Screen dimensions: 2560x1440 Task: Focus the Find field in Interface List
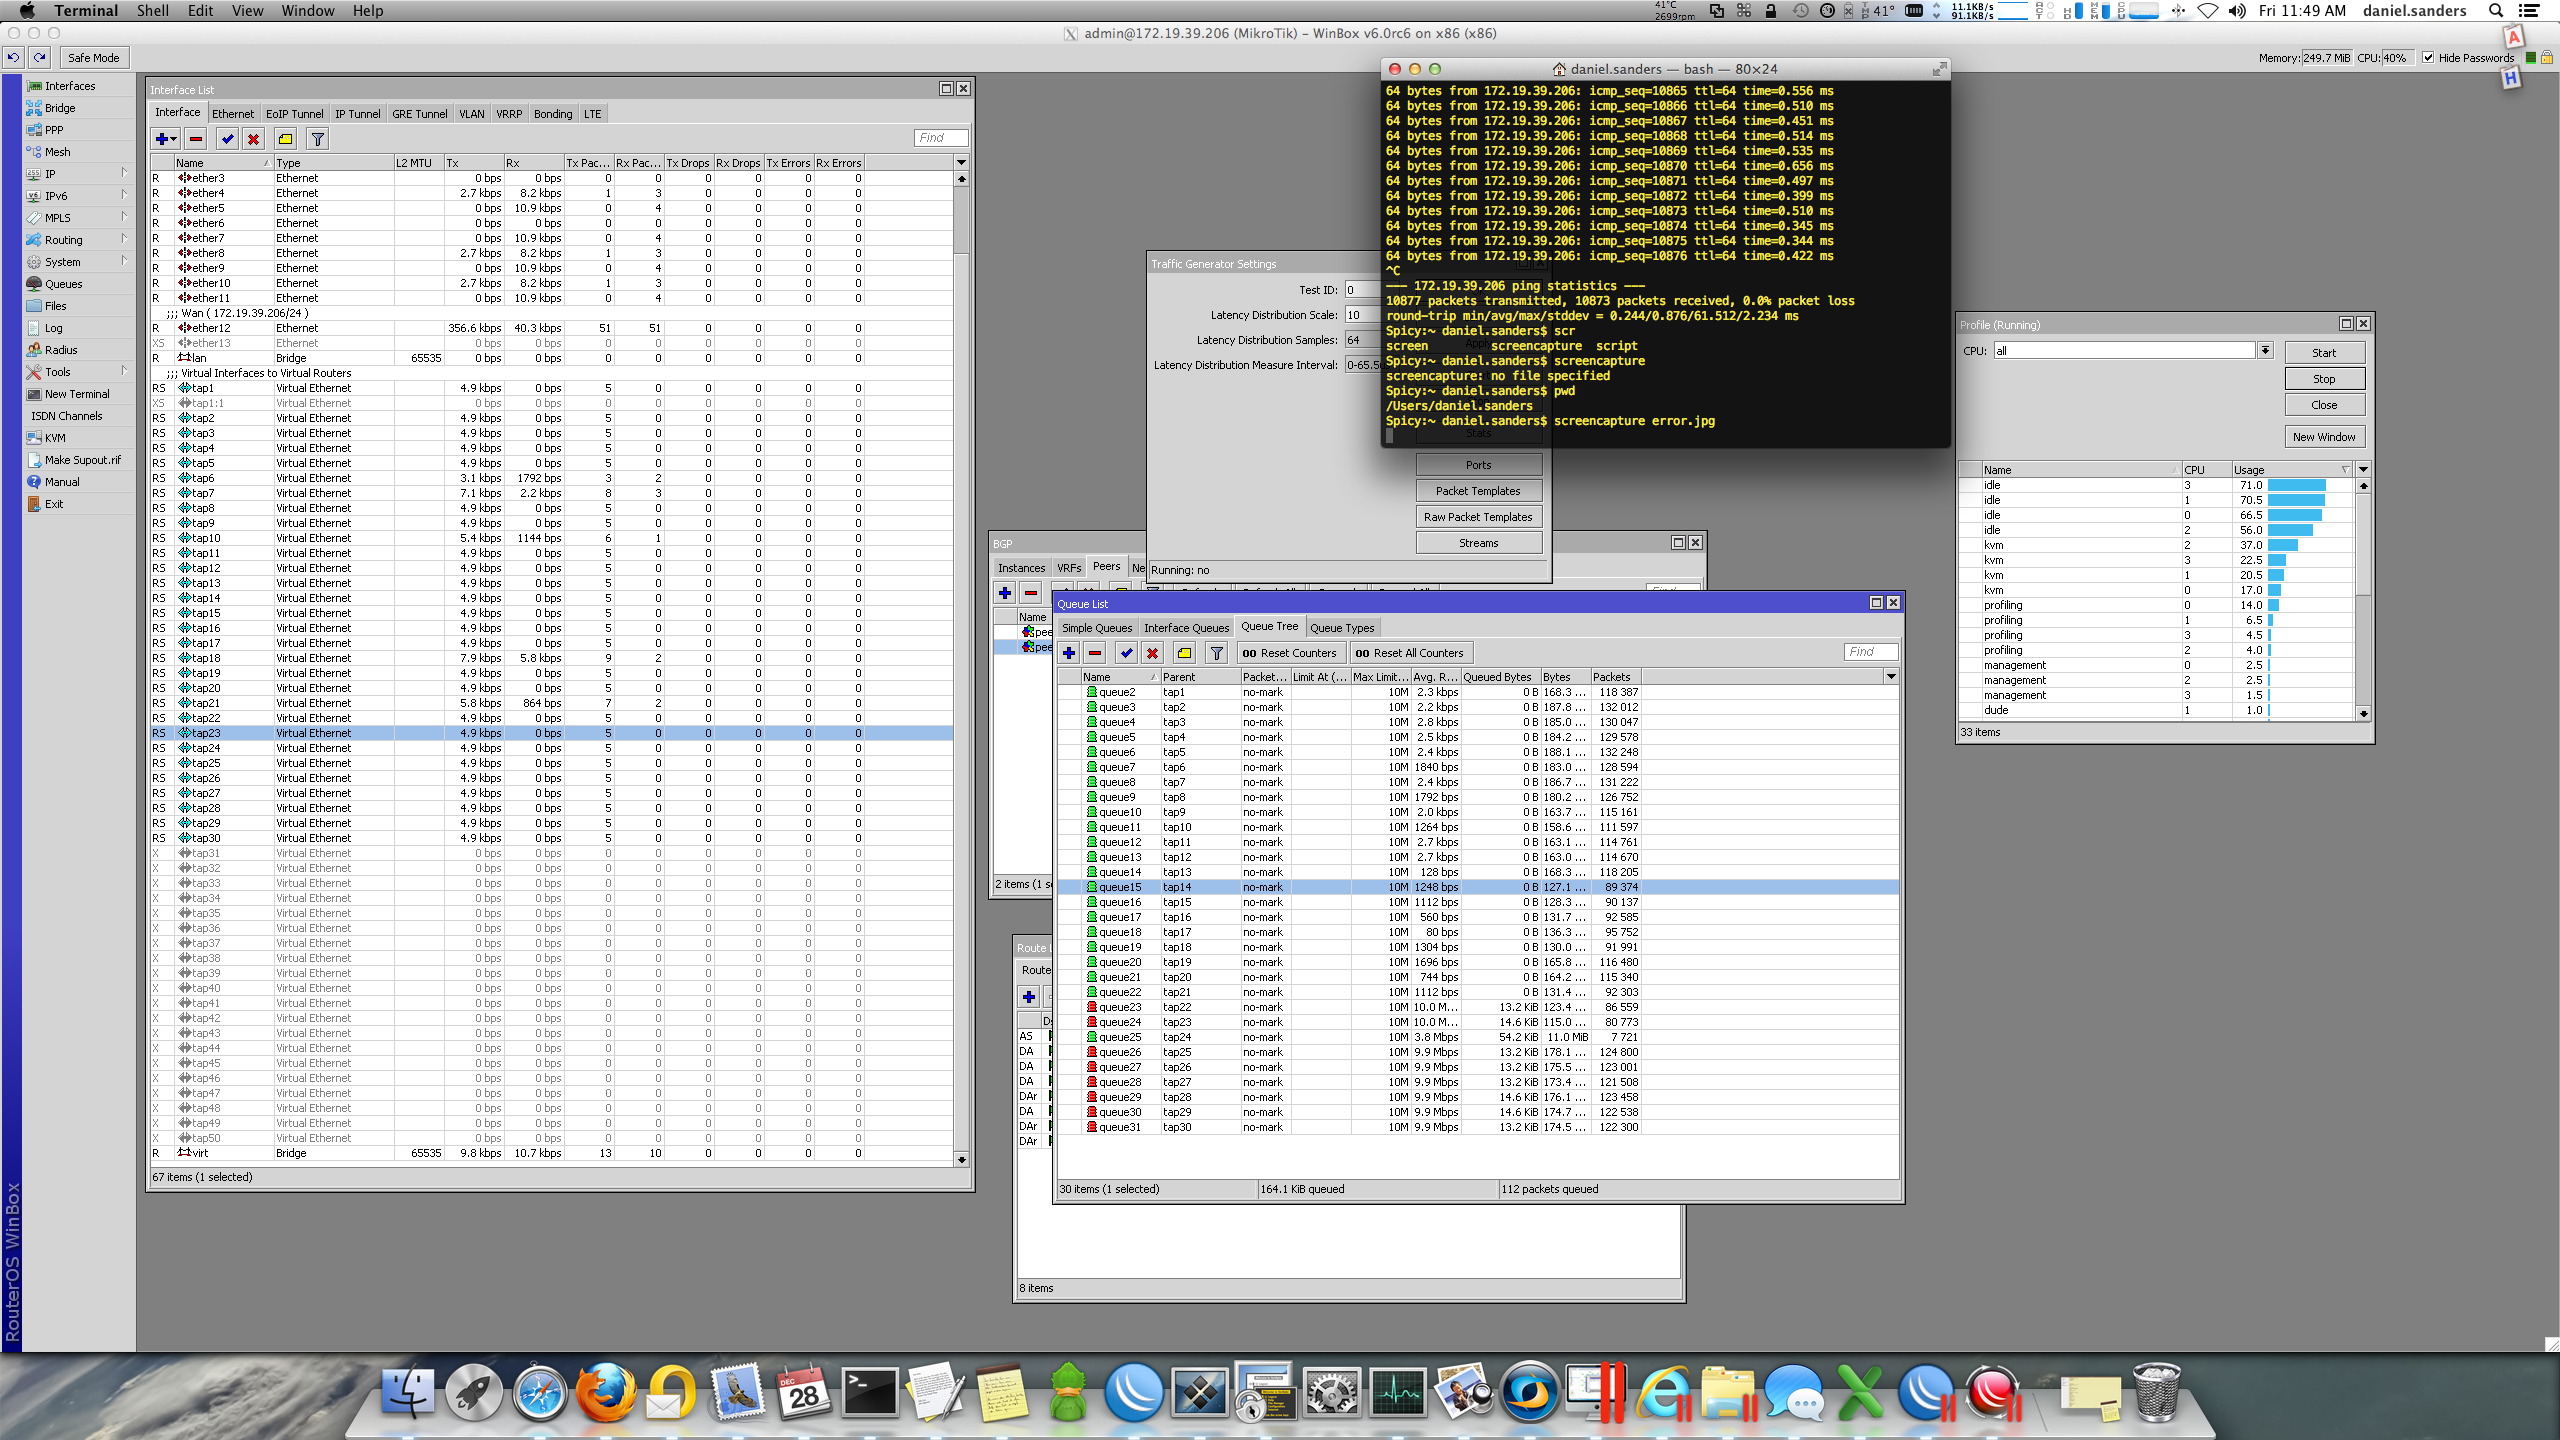(x=941, y=138)
